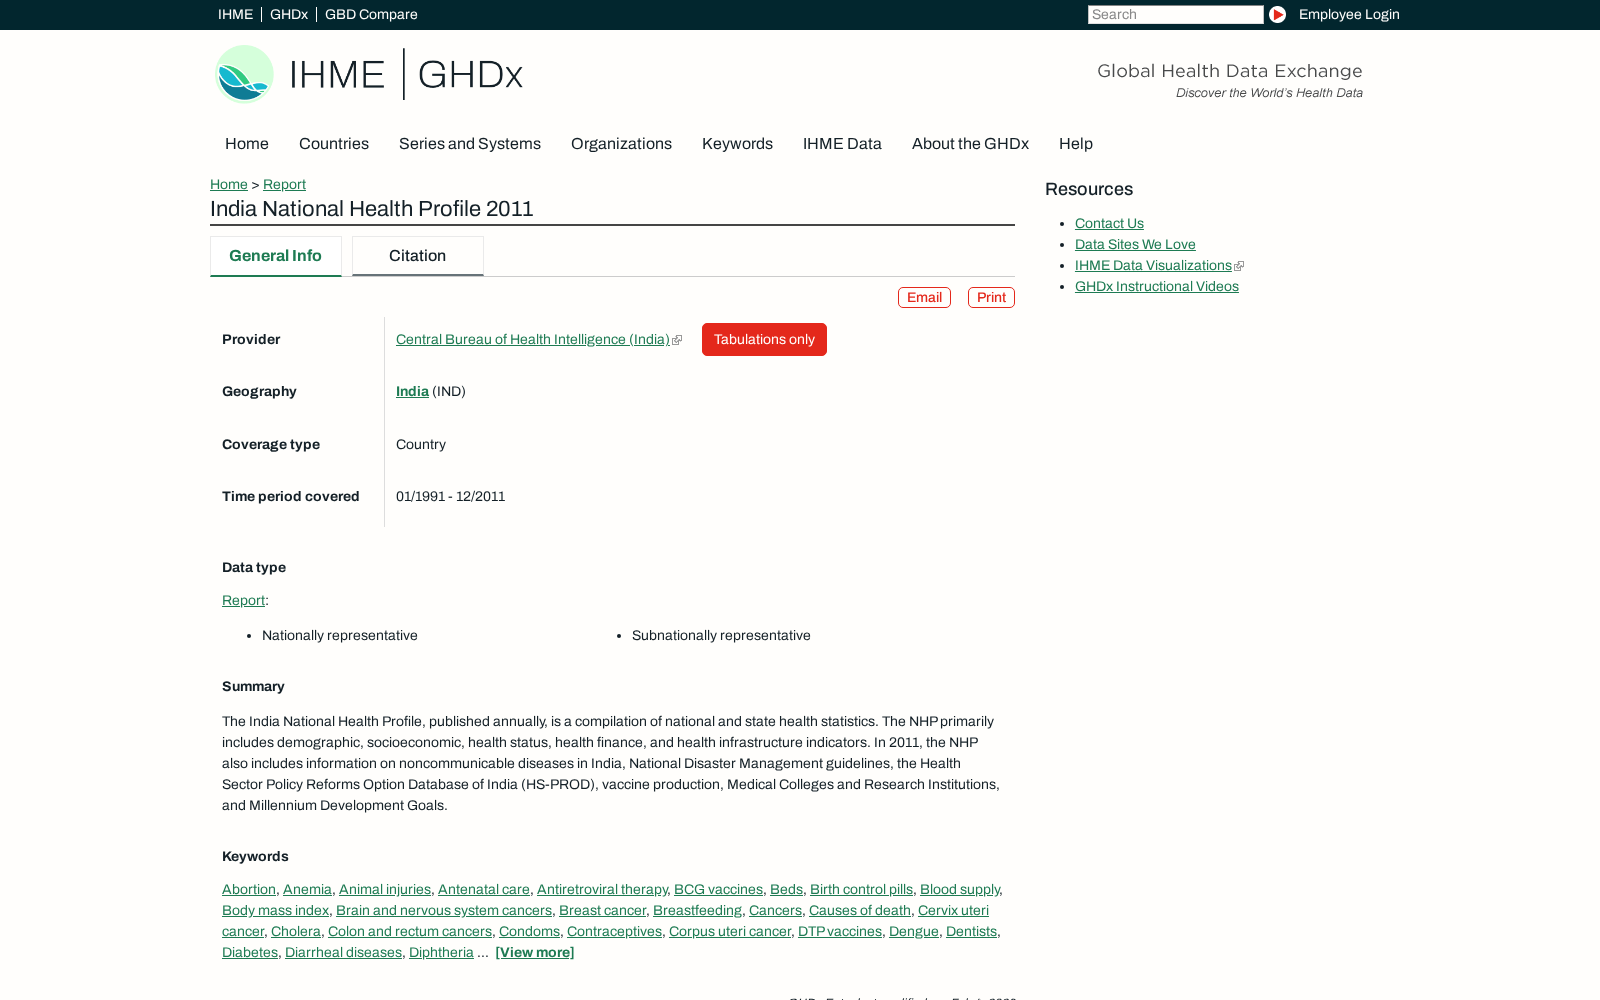Click the Beds keyword
This screenshot has width=1600, height=1000.
[786, 889]
